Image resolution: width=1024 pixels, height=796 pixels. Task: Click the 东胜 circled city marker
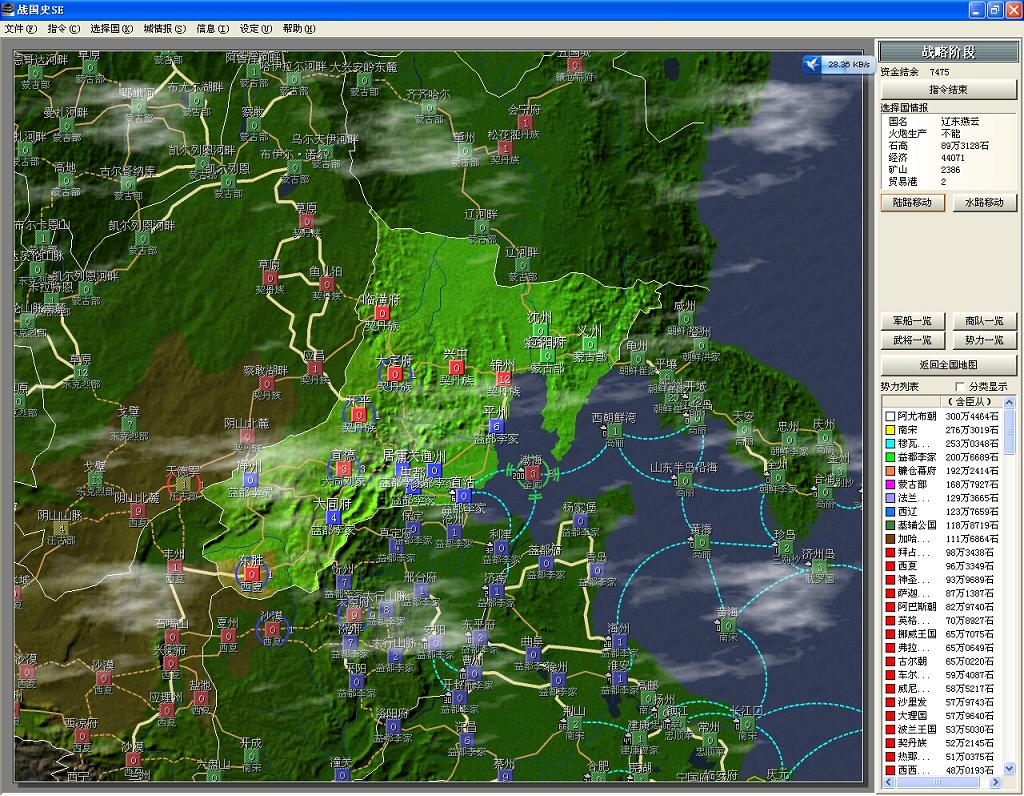(x=252, y=574)
